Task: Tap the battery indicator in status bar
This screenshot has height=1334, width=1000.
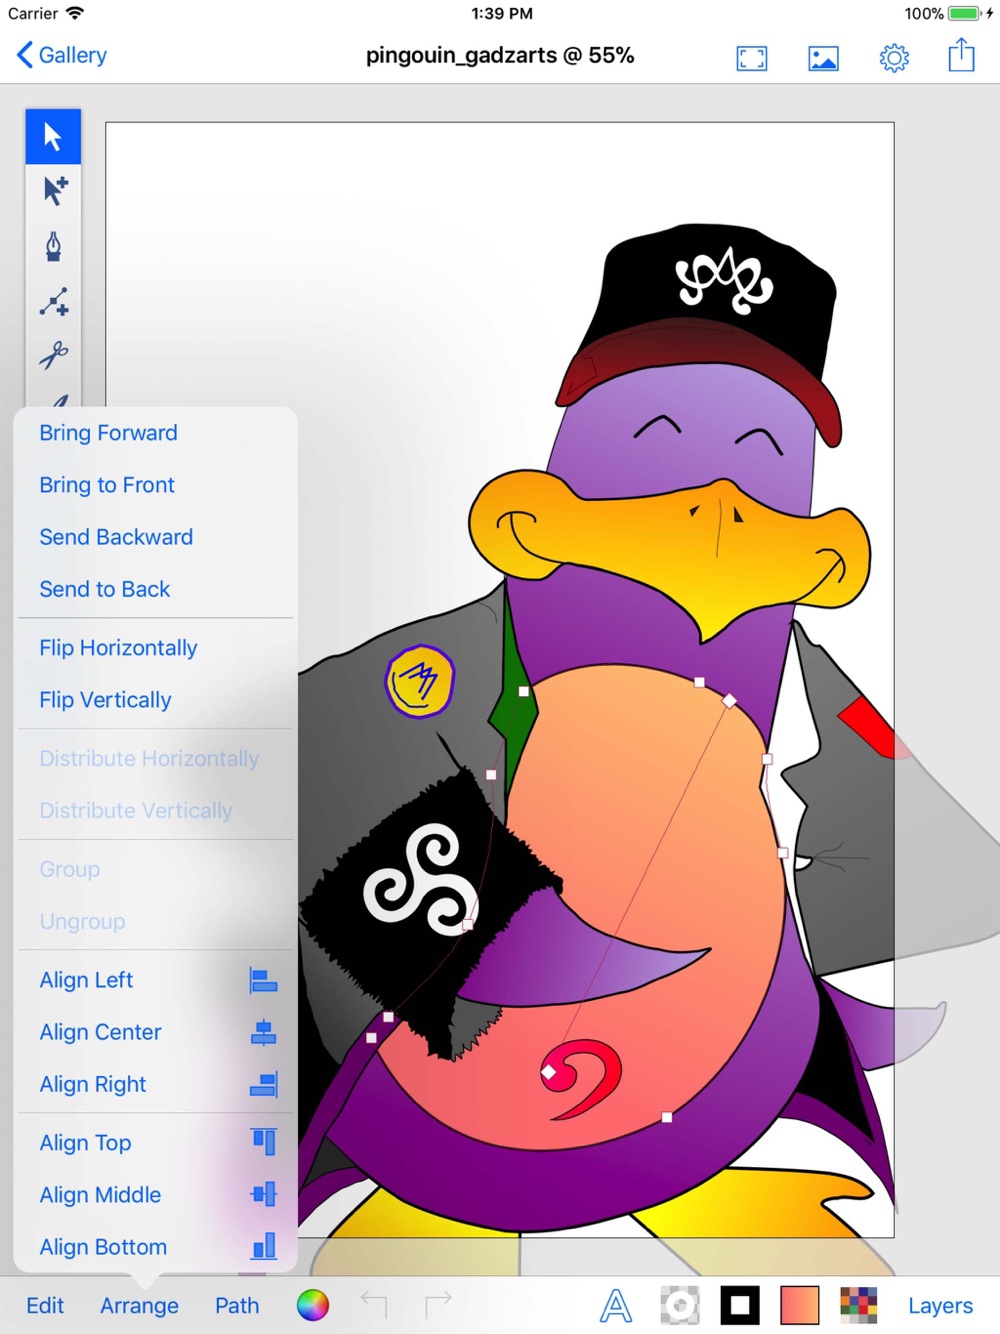Action: pyautogui.click(x=964, y=14)
